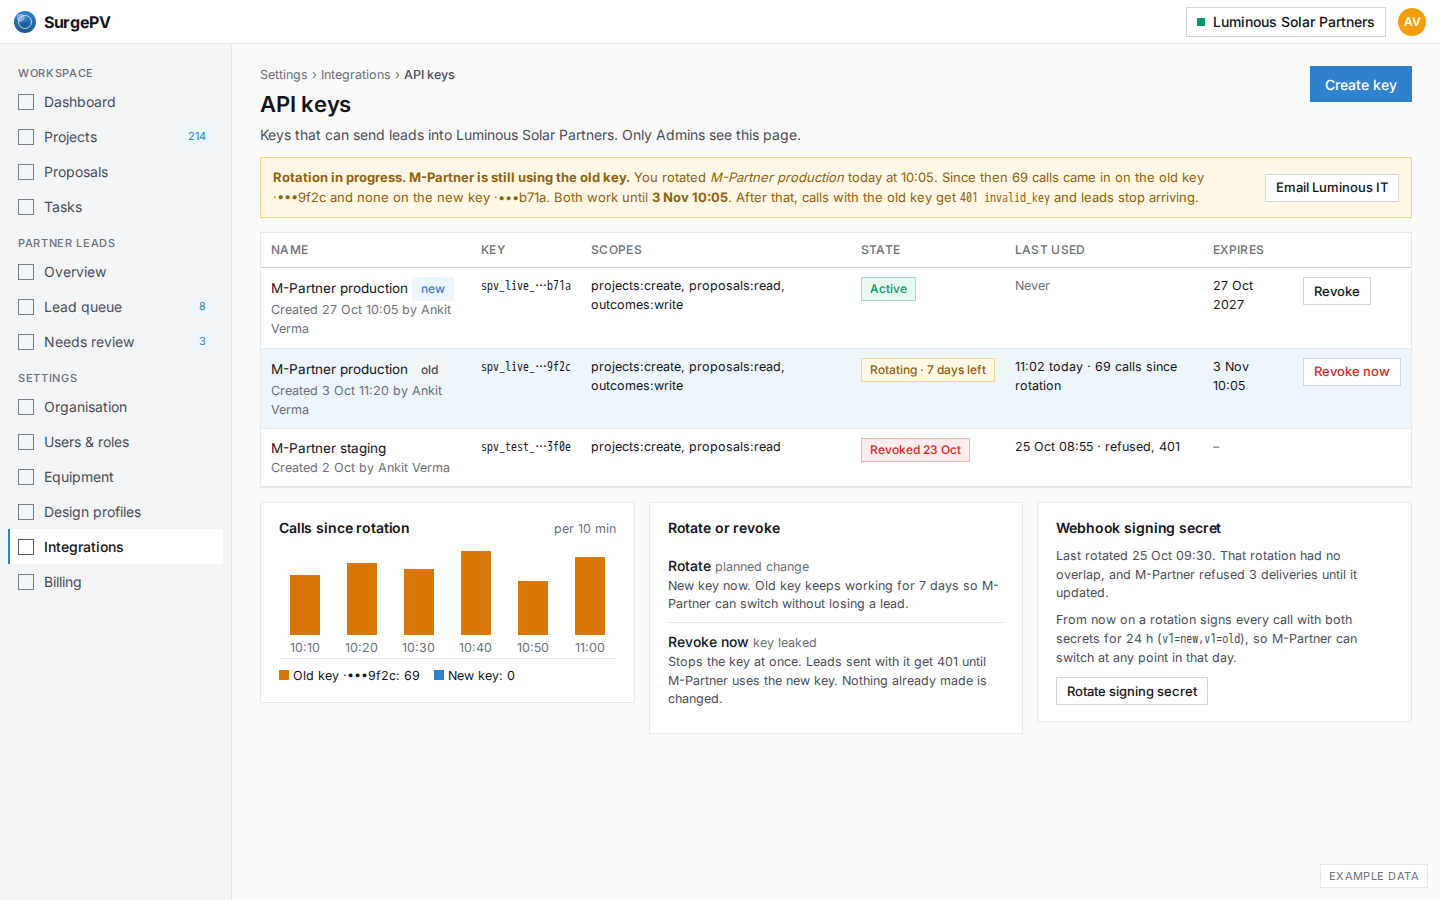Screen dimensions: 1440x900
Task: Click the Create key button
Action: 1361,85
